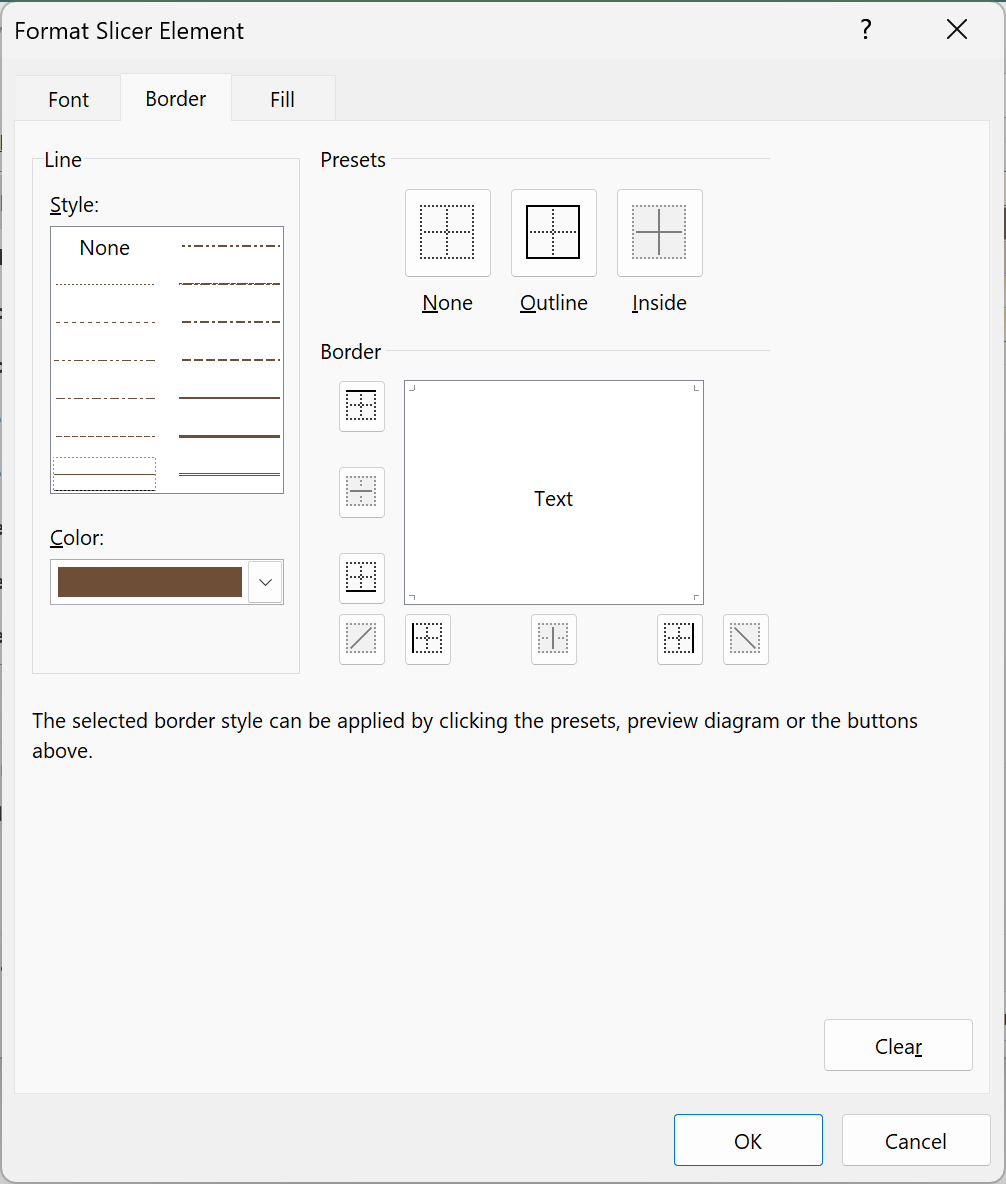1006x1184 pixels.
Task: Toggle the inside horizontal border button
Action: (362, 492)
